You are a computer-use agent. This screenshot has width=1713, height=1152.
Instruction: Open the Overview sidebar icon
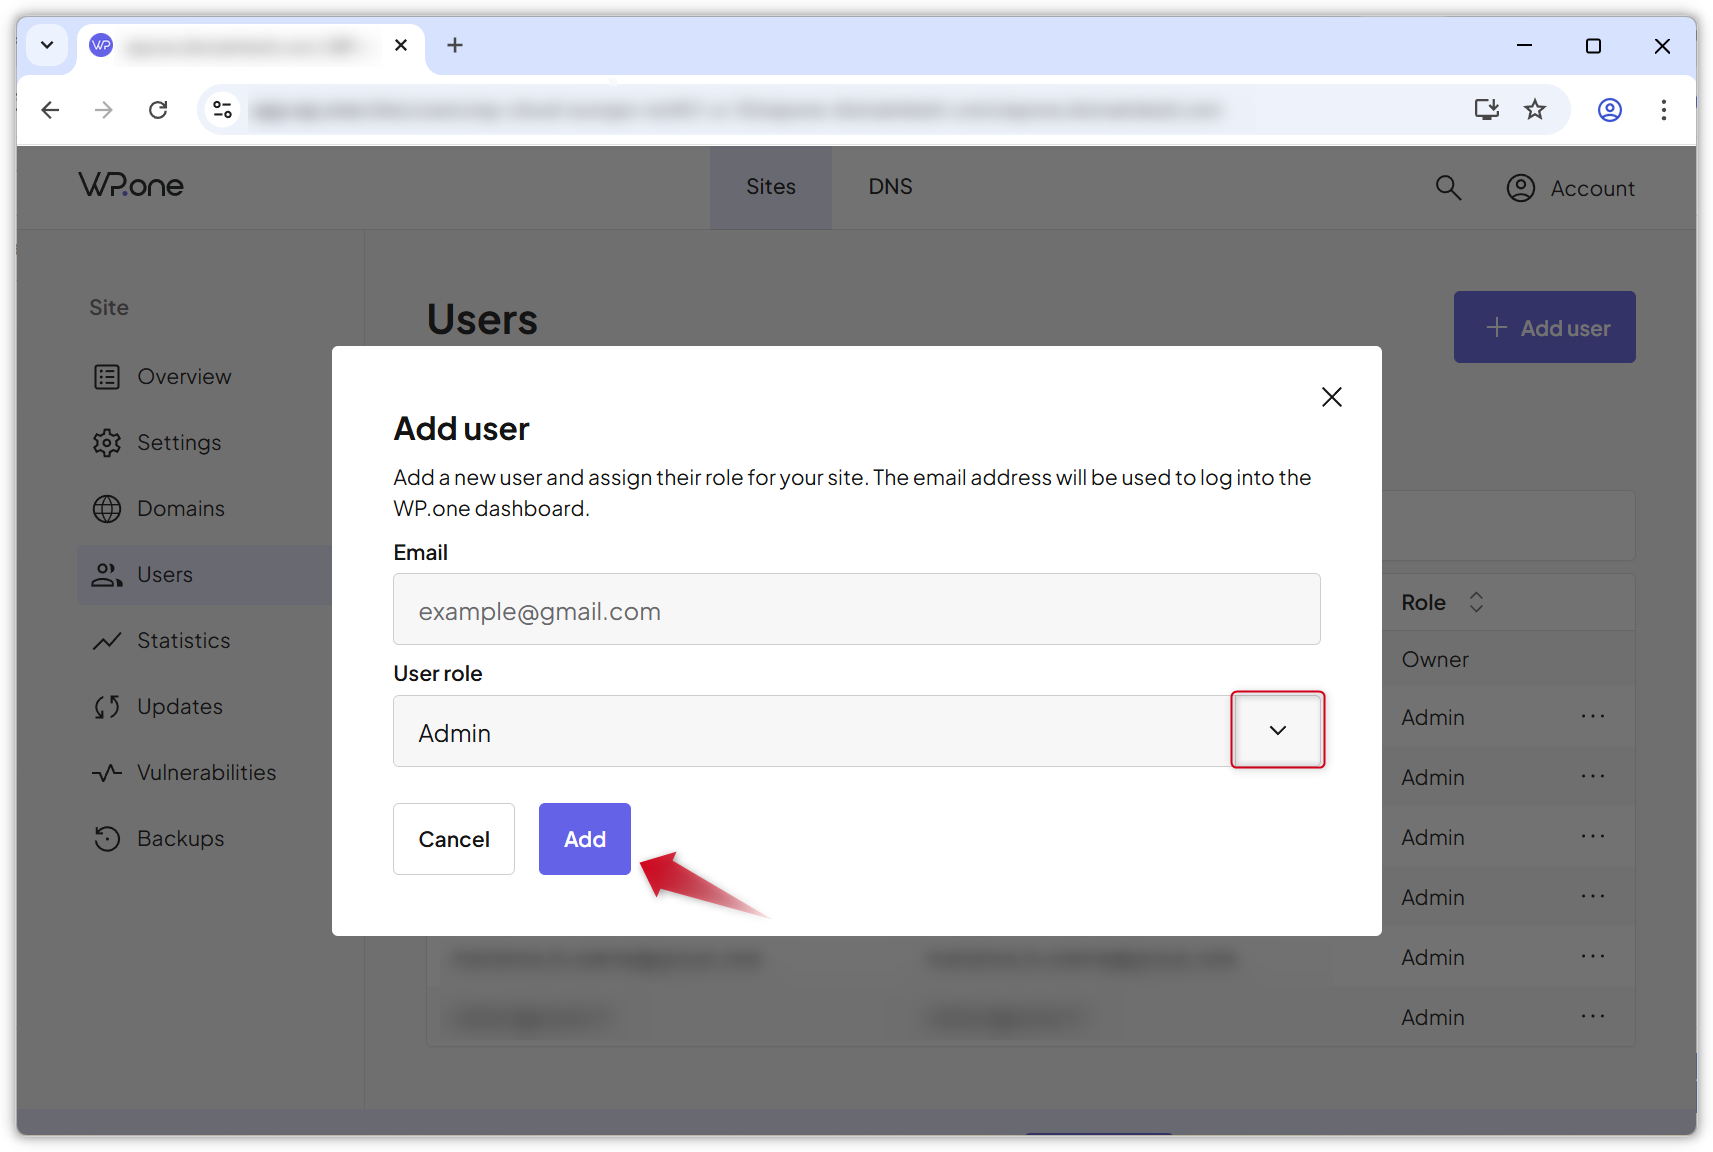pyautogui.click(x=107, y=377)
